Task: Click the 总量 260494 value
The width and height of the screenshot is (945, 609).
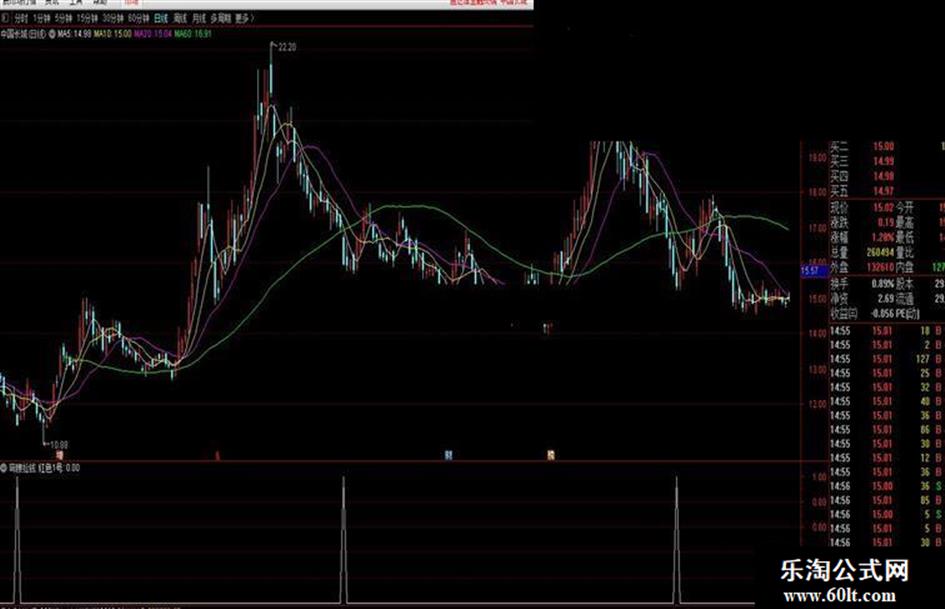Action: pos(880,253)
